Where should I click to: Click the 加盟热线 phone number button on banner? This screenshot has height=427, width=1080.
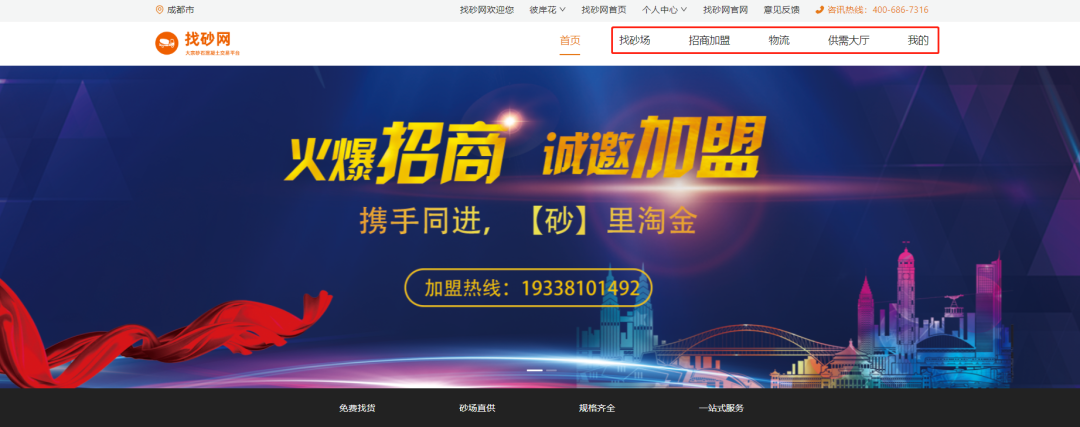point(528,288)
